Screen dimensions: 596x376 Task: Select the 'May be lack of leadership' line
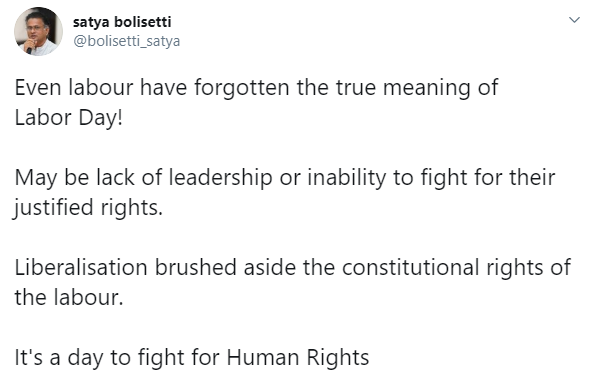point(285,178)
